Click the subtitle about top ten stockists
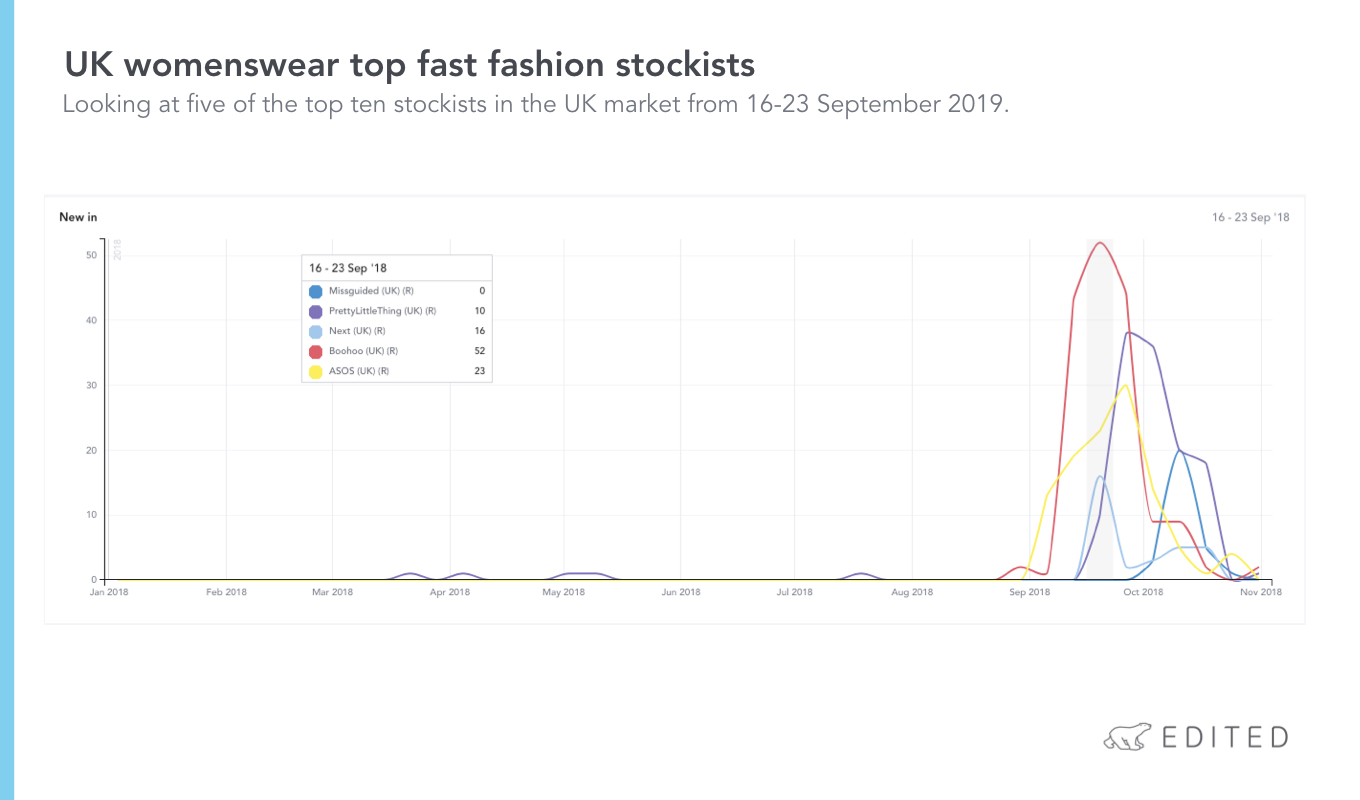The width and height of the screenshot is (1360, 800). click(x=536, y=105)
